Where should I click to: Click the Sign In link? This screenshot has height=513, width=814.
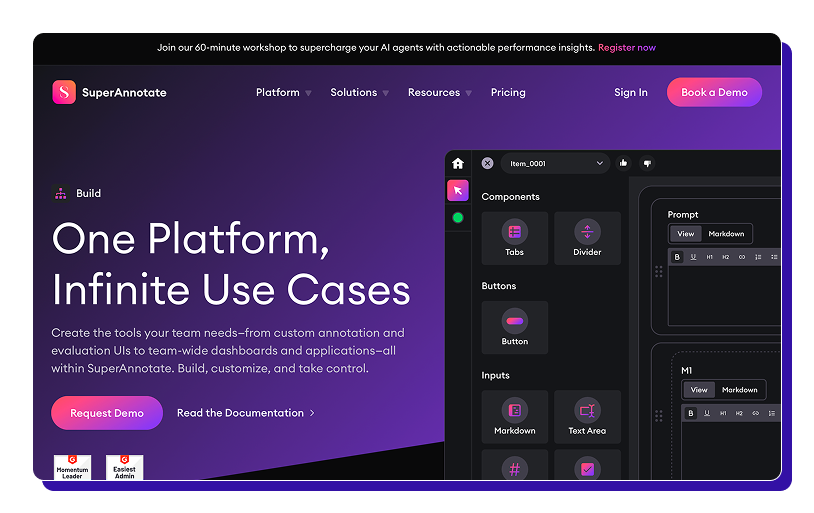(x=631, y=92)
